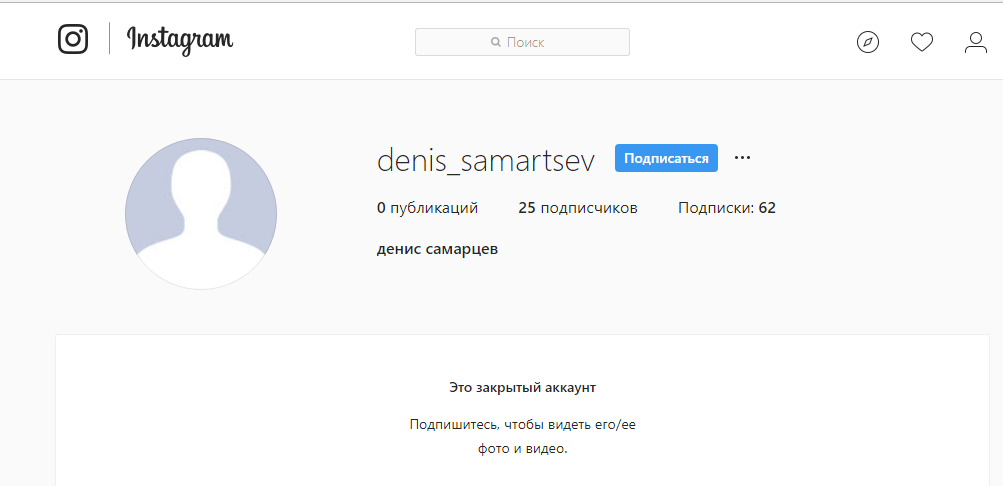Click the default avatar profile picture
This screenshot has width=1003, height=486.
pos(201,214)
